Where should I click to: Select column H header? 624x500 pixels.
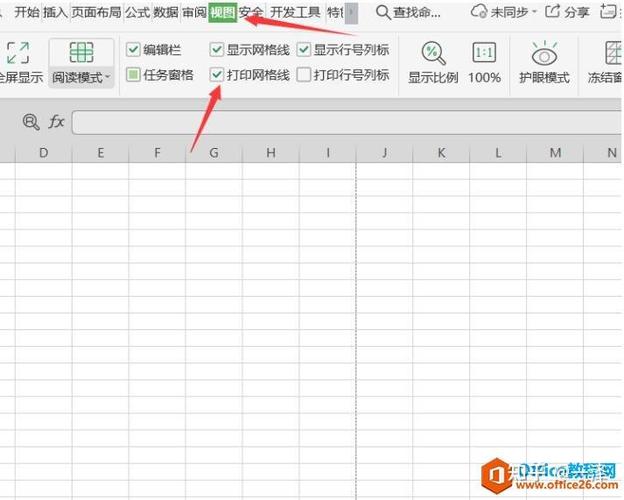271,152
